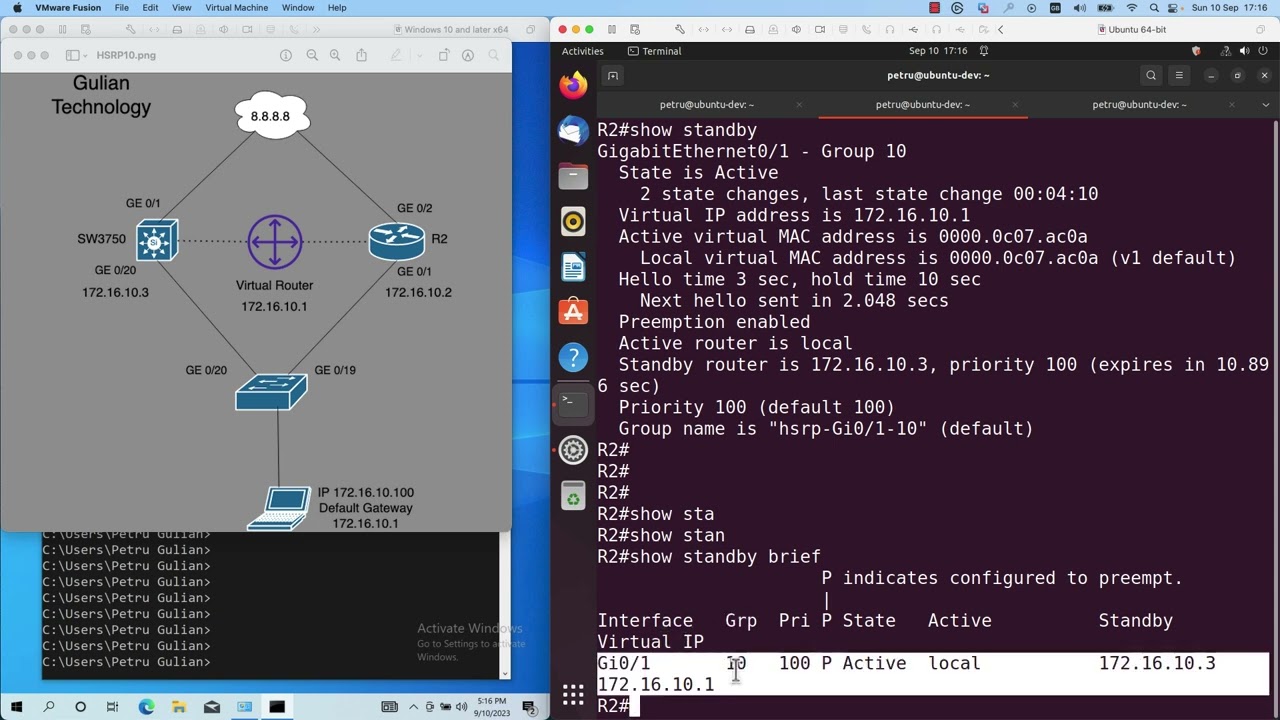Open Settings gear in the Ubuntu dock
Viewport: 1280px width, 720px height.
pos(573,451)
